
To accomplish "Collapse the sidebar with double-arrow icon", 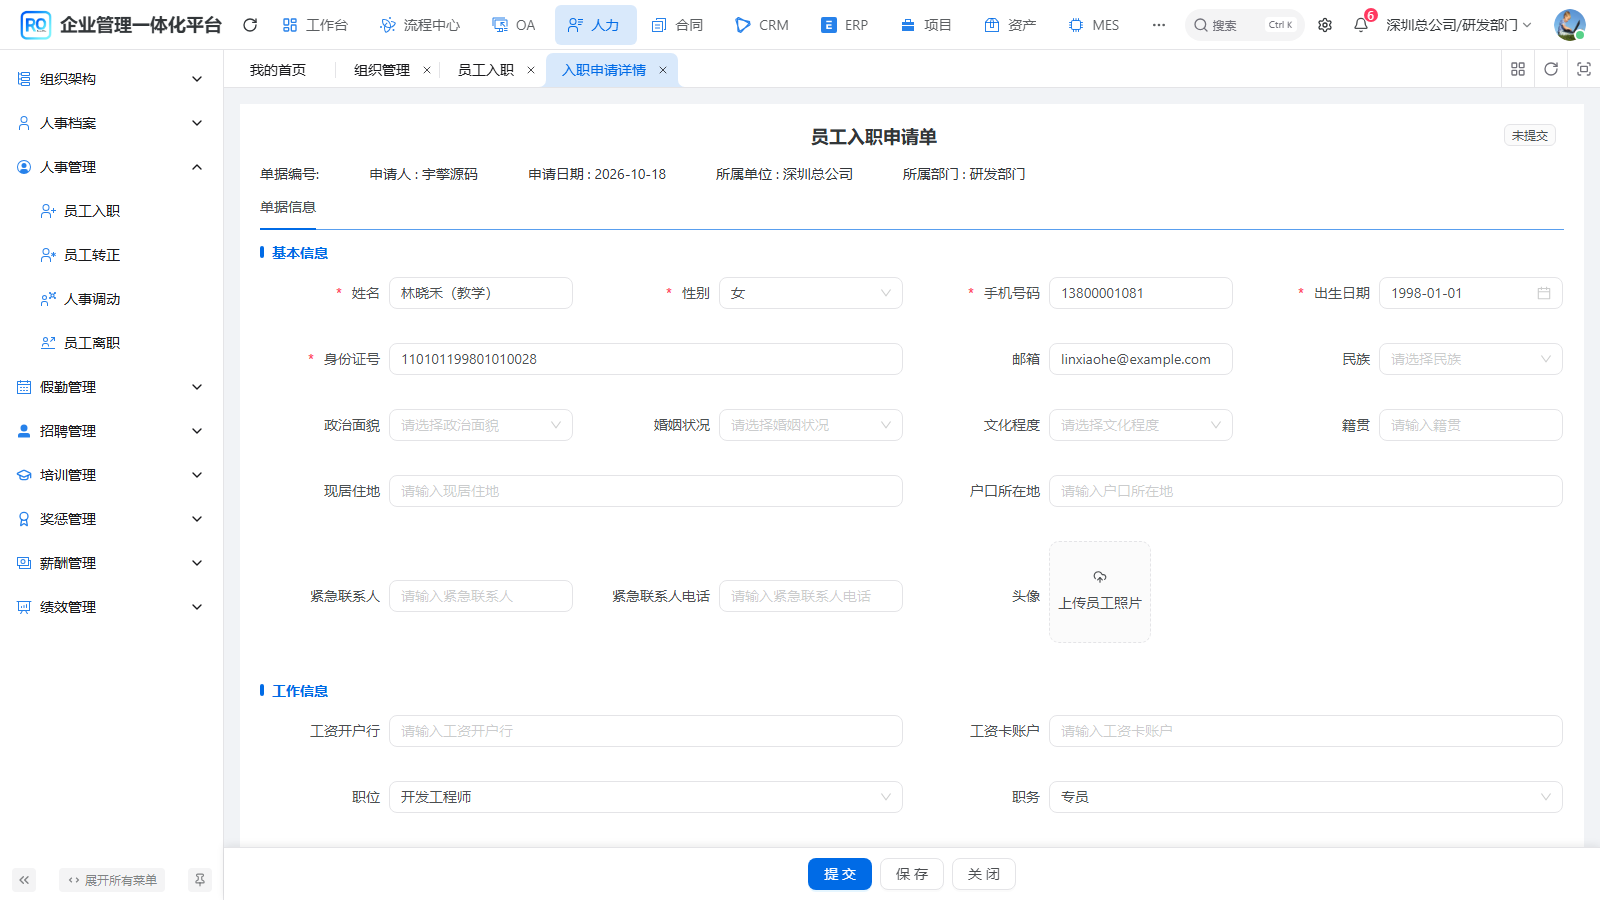I will point(24,880).
